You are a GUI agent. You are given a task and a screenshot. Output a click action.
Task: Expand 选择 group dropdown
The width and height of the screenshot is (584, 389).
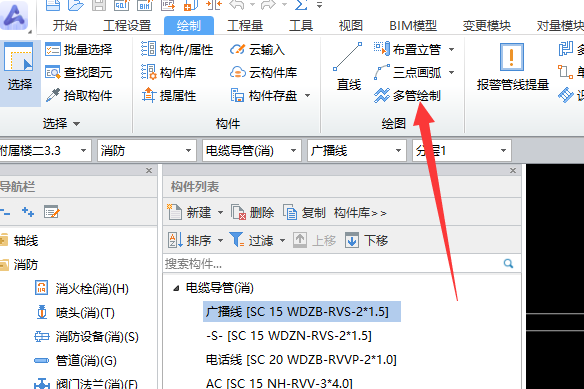76,124
